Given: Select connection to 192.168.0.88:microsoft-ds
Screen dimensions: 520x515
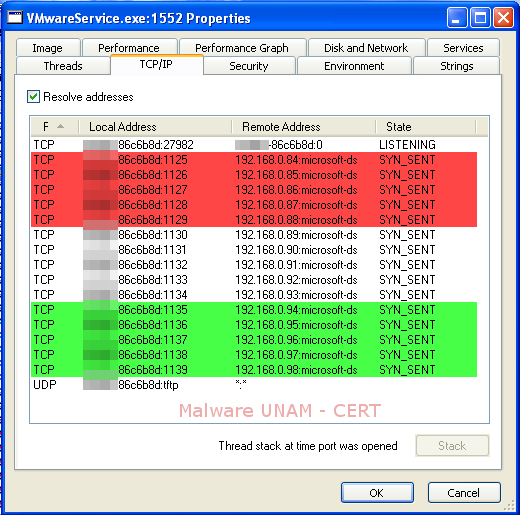Looking at the screenshot, I should 254,220.
